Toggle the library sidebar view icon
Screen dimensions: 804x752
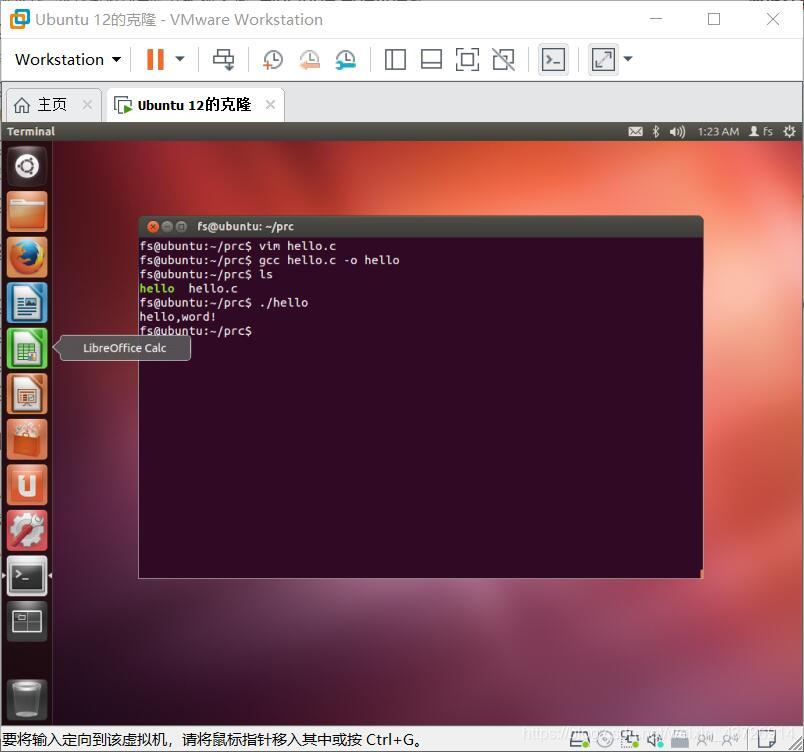[395, 59]
